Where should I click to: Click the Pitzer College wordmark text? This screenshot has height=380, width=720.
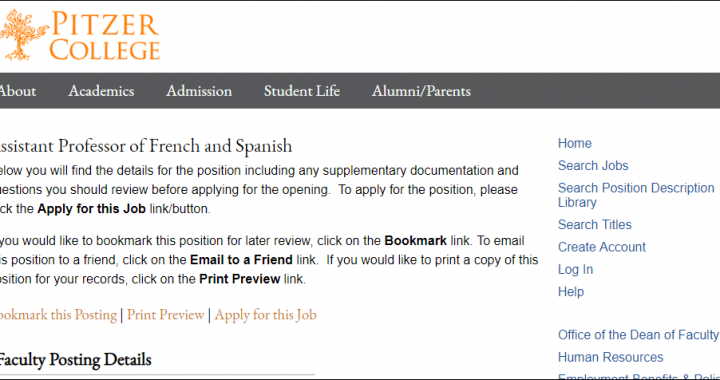[105, 36]
